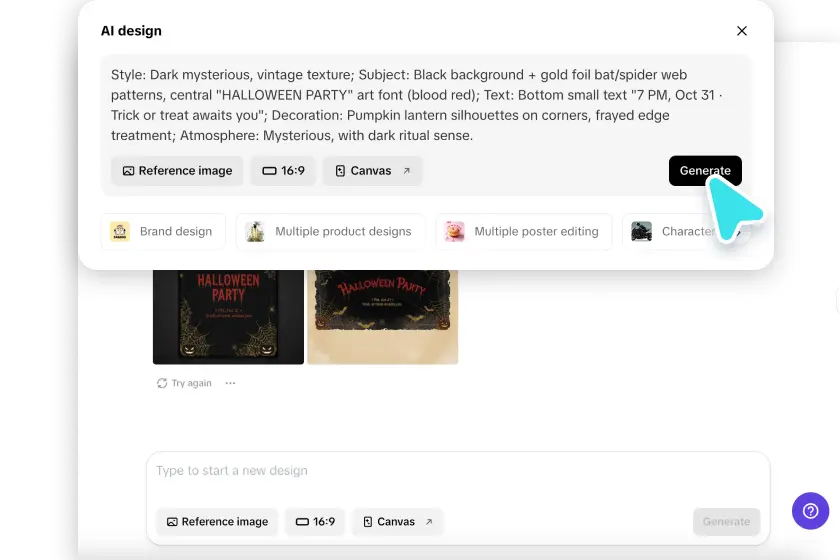Open the portrait Halloween Party poster thumbnail
Image resolution: width=840 pixels, height=560 pixels.
point(228,317)
